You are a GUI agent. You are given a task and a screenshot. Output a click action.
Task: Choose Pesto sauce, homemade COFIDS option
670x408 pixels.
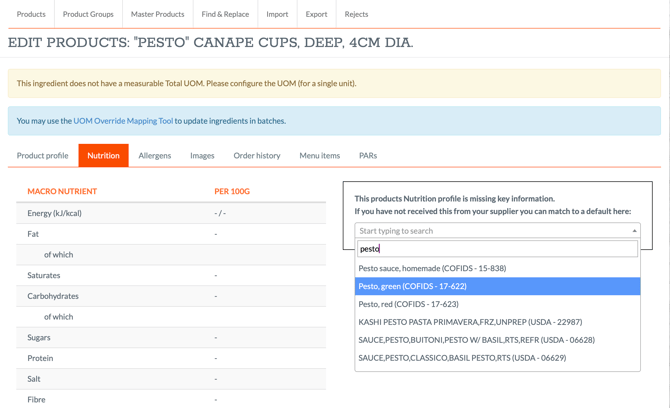pos(432,268)
